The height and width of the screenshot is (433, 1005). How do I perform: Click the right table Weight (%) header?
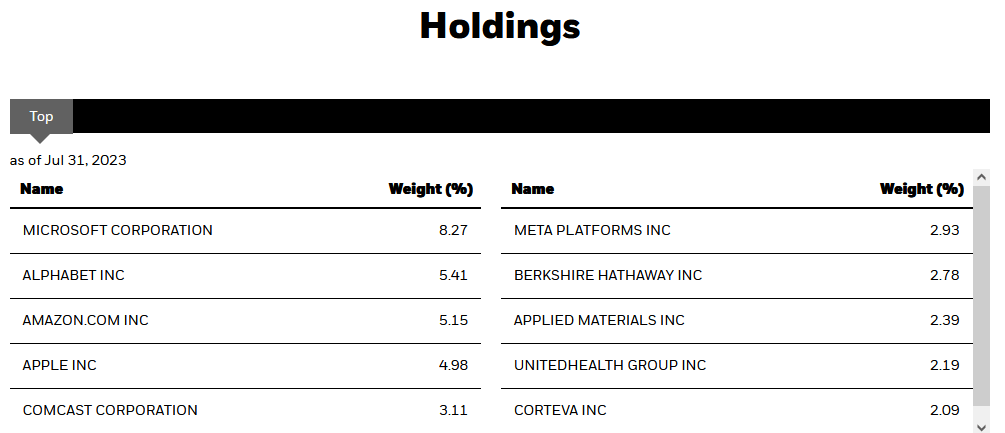pos(921,189)
